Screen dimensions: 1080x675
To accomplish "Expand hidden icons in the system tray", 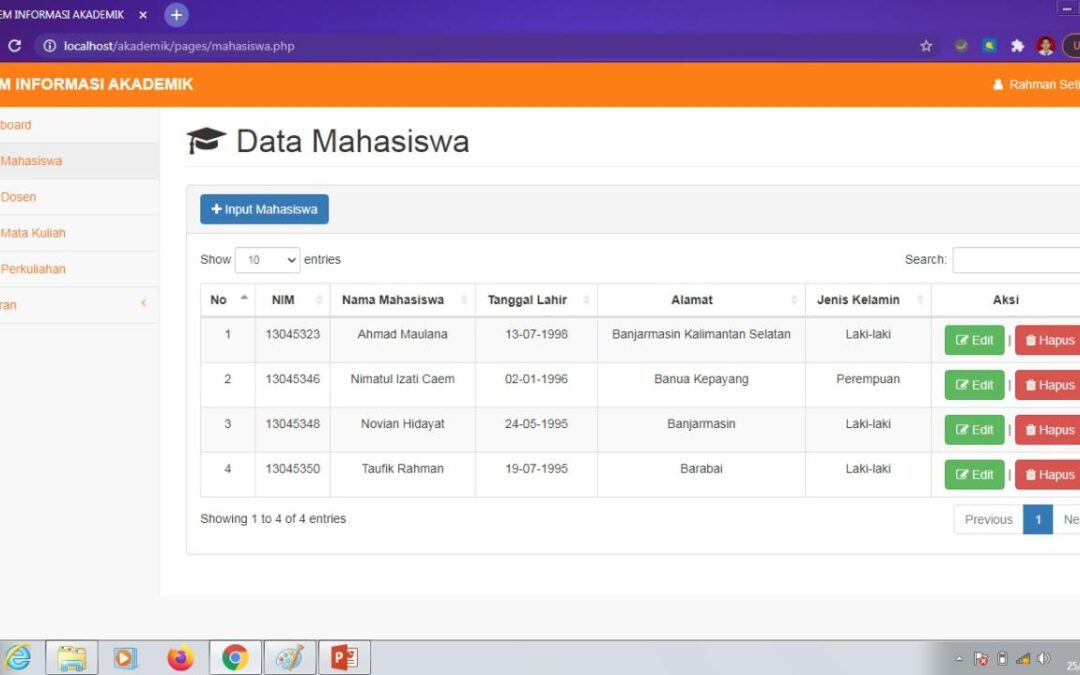I will pyautogui.click(x=959, y=657).
